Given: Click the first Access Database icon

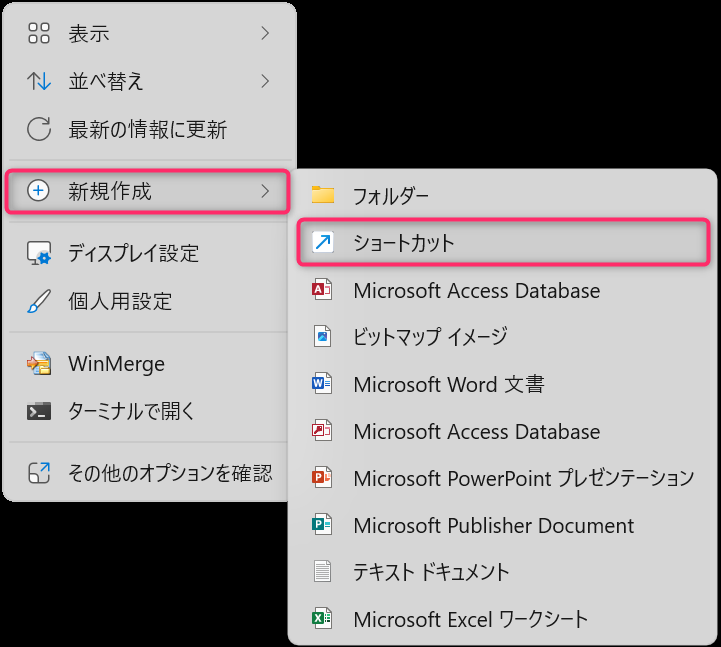Looking at the screenshot, I should [x=322, y=289].
